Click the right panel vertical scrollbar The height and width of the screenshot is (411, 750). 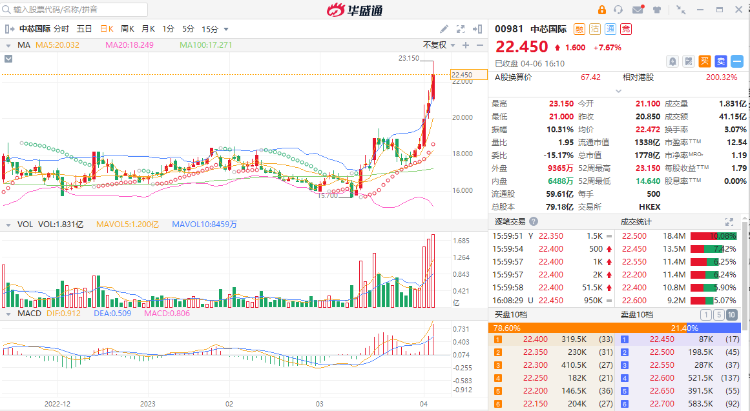[x=745, y=278]
